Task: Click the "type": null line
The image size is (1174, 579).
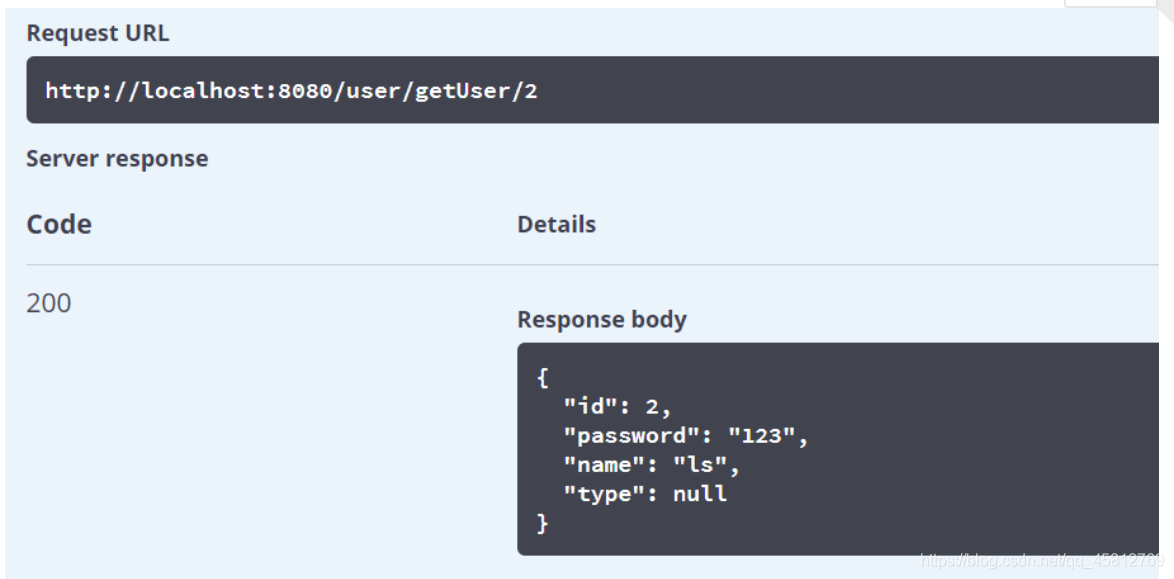Action: [645, 494]
